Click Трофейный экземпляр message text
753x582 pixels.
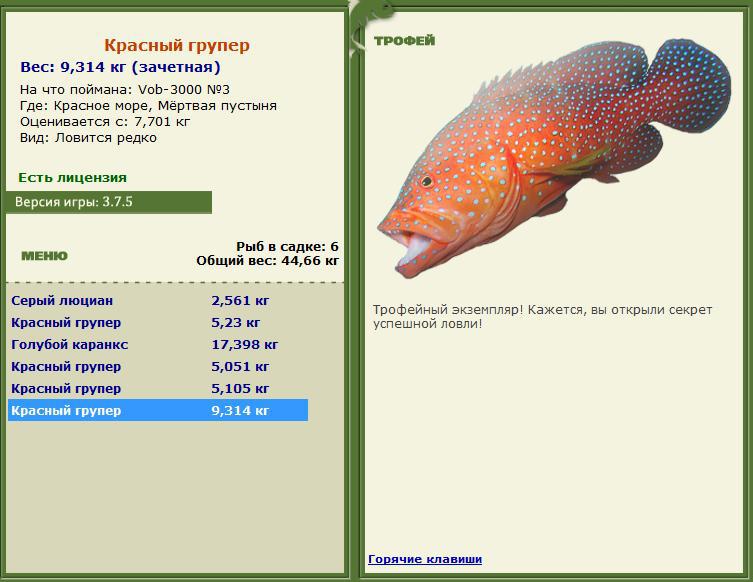[x=542, y=316]
